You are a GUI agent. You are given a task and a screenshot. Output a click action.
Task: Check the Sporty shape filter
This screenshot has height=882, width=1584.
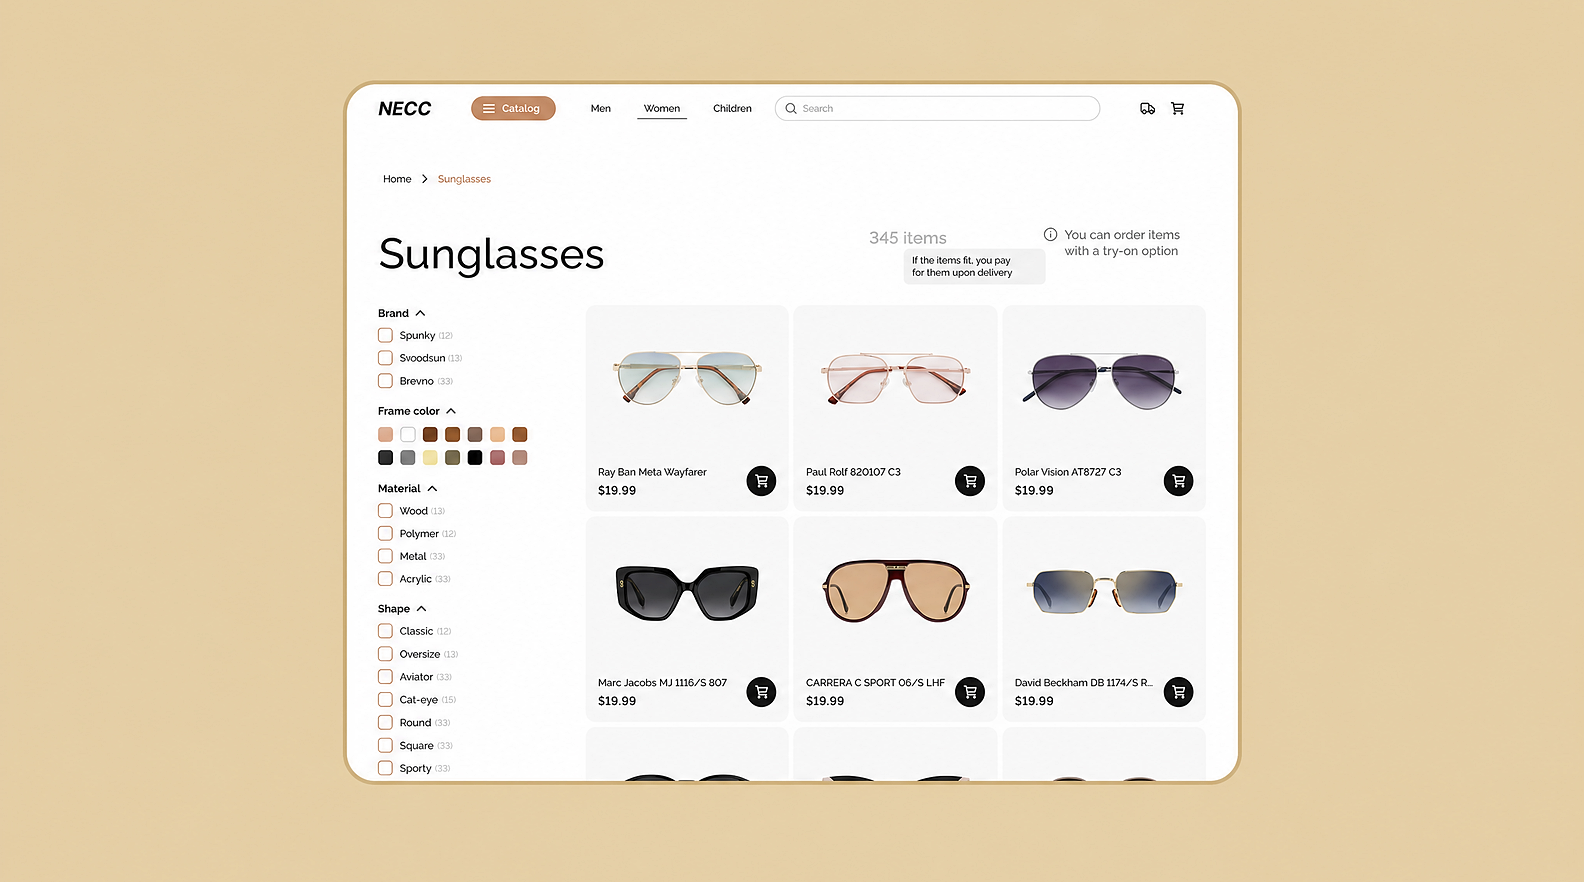(385, 768)
